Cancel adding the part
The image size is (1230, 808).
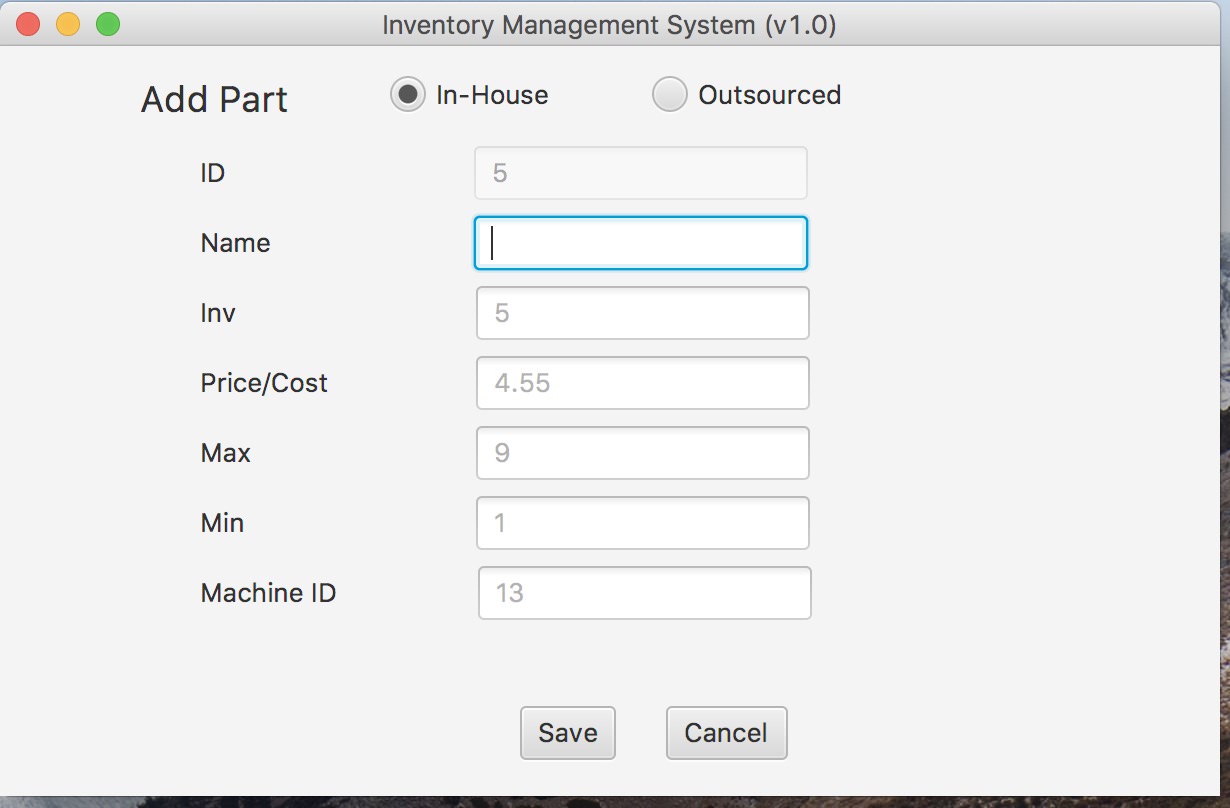click(x=726, y=733)
